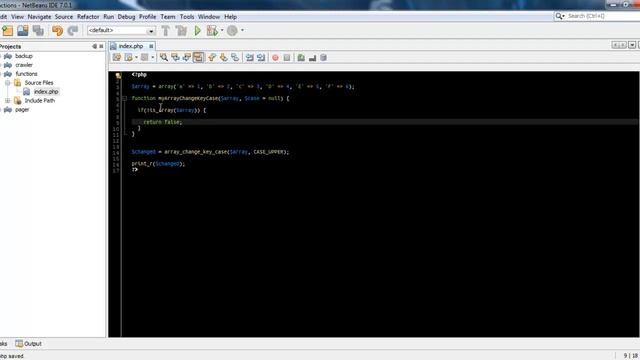Viewport: 640px width, 360px height.
Task: Run the project with green arrow
Action: [x=198, y=31]
